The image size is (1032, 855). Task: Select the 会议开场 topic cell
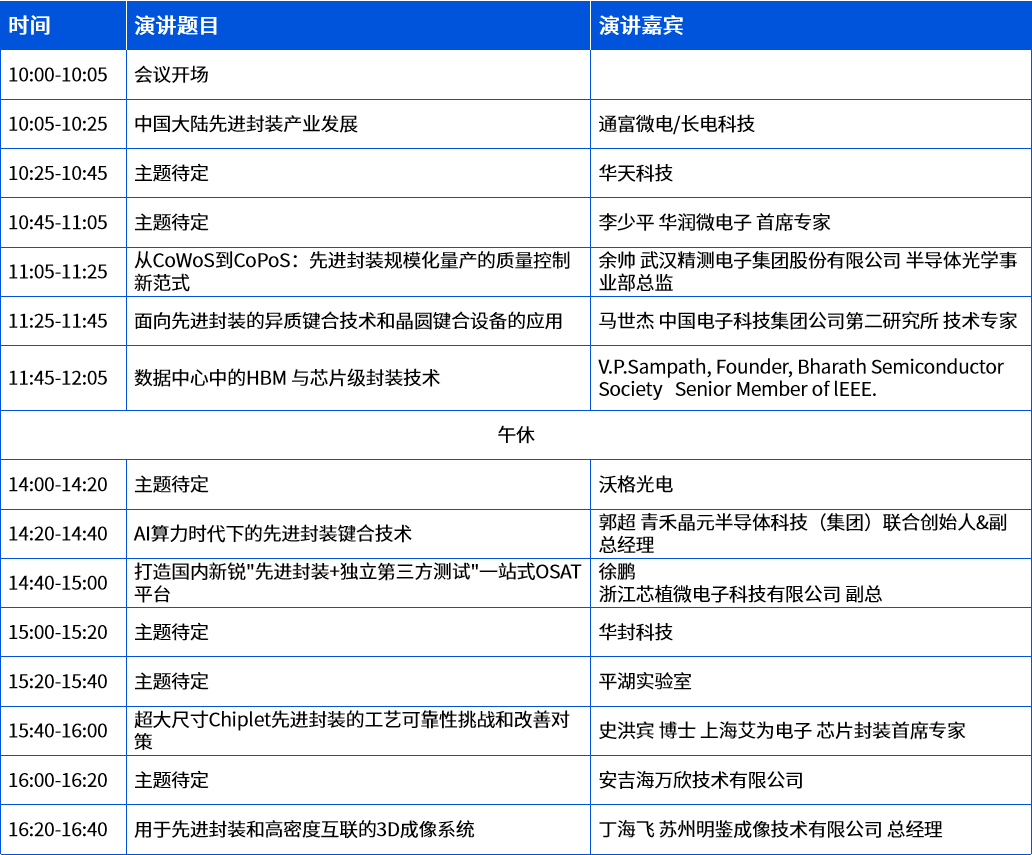(358, 74)
